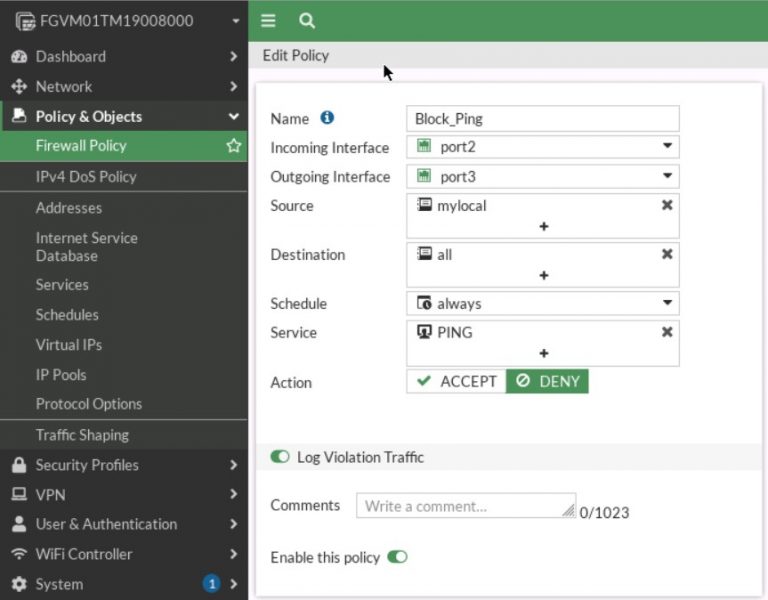Screen dimensions: 768x600
Task: Add another service with plus icon
Action: [543, 353]
